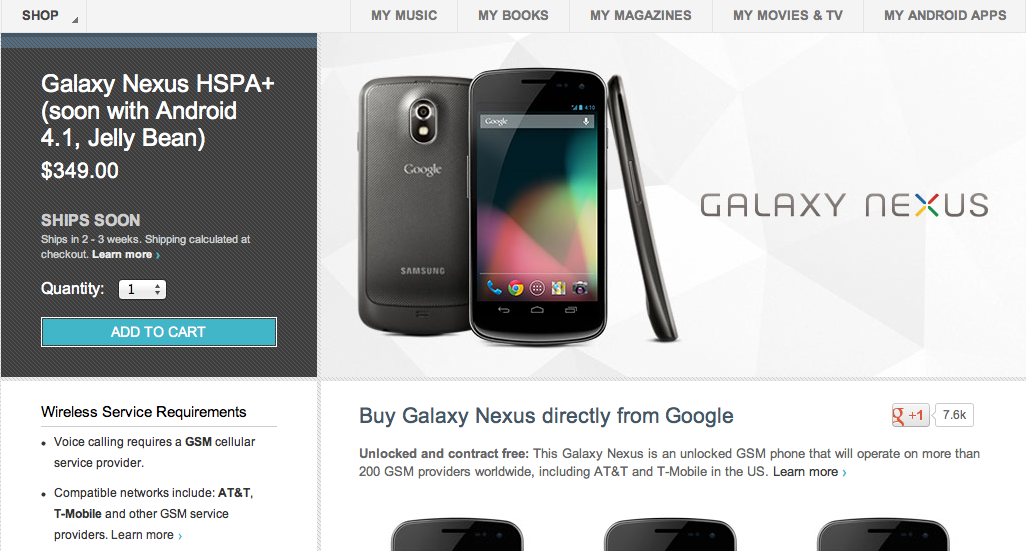The height and width of the screenshot is (551, 1026).
Task: Click the Google +1 icon button
Action: 910,415
